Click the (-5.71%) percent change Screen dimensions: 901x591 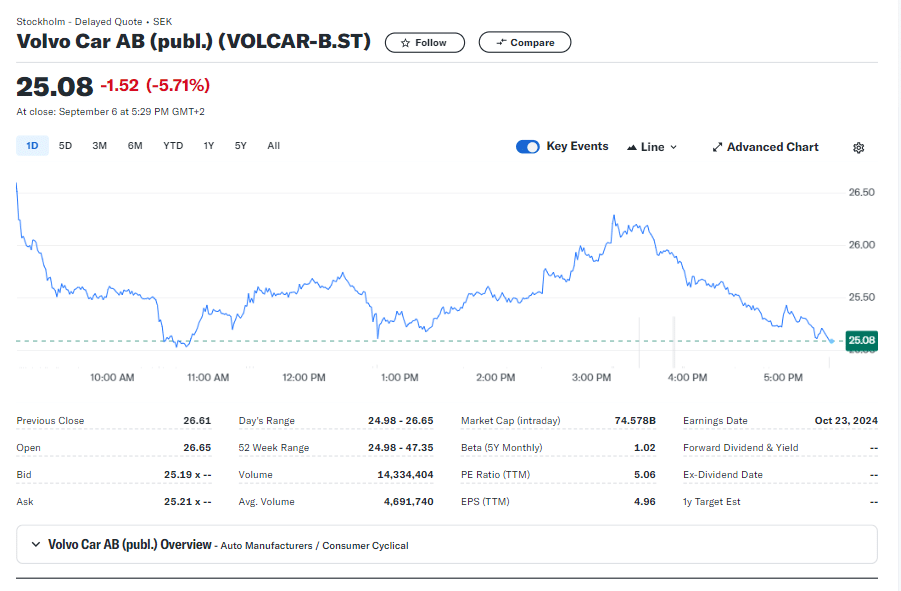coord(178,86)
